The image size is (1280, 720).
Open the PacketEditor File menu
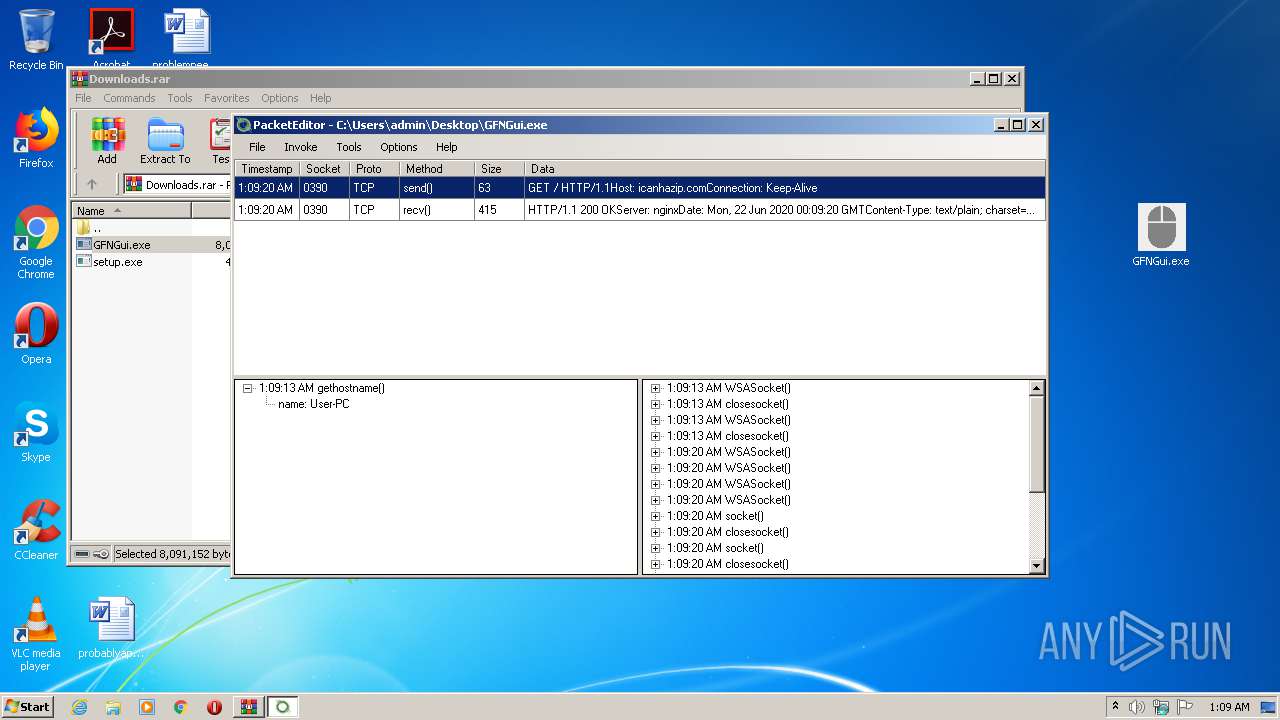pos(257,147)
